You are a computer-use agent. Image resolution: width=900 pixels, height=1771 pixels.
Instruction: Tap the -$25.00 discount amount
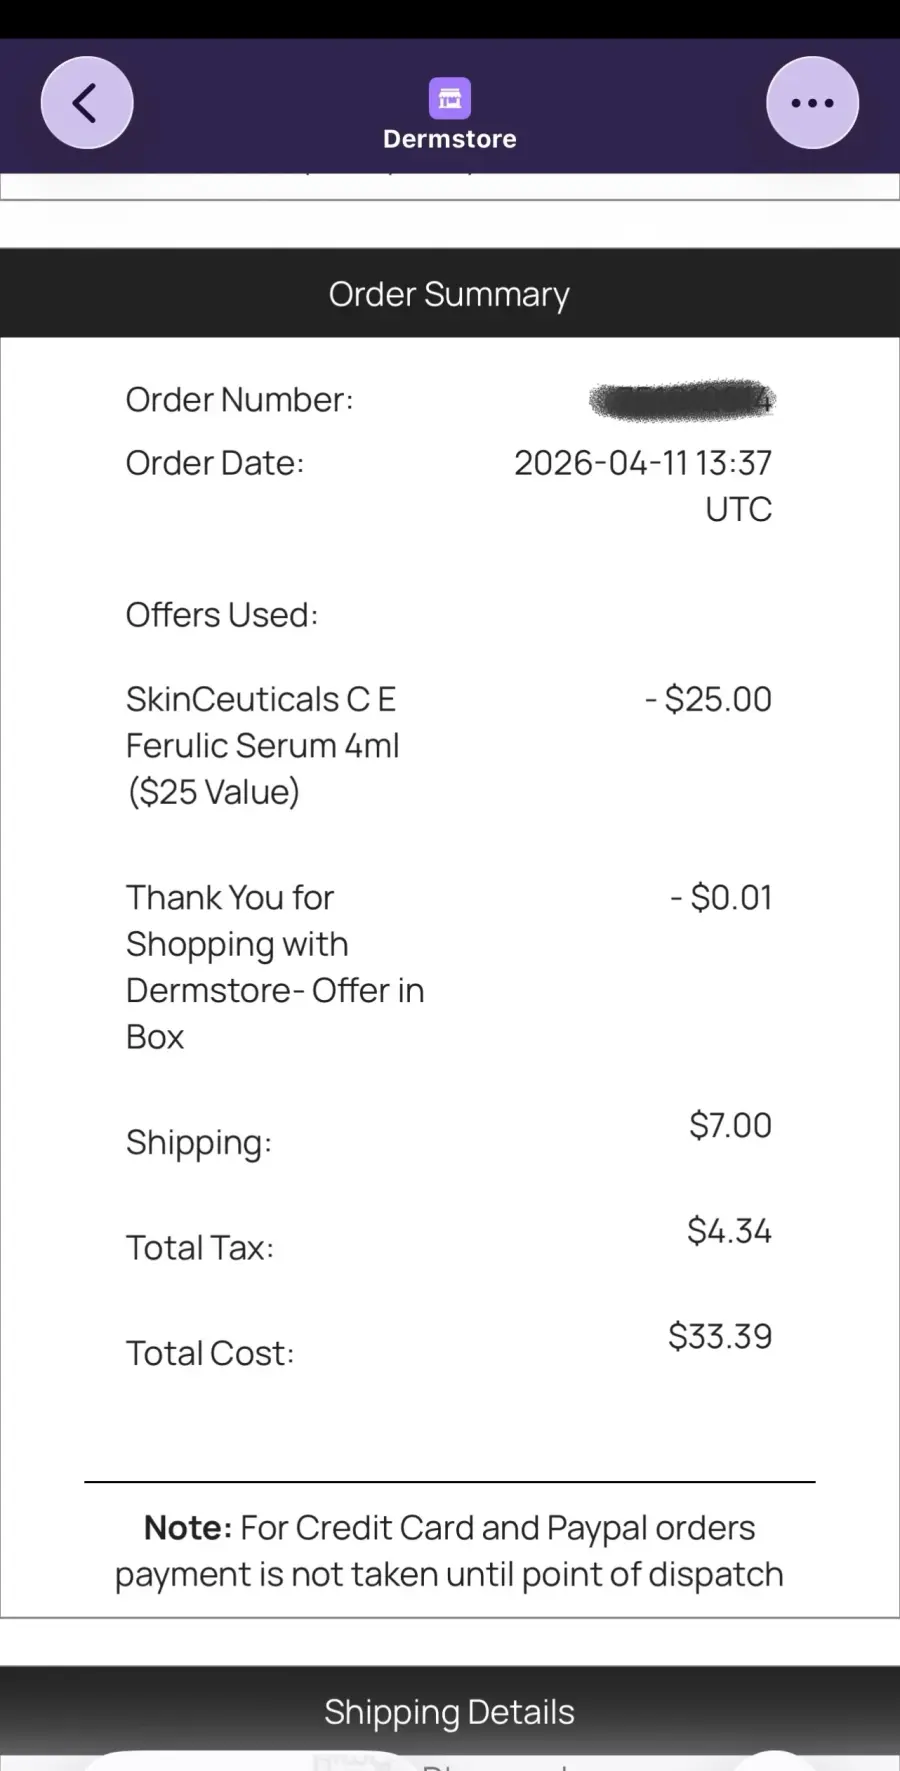coord(708,699)
